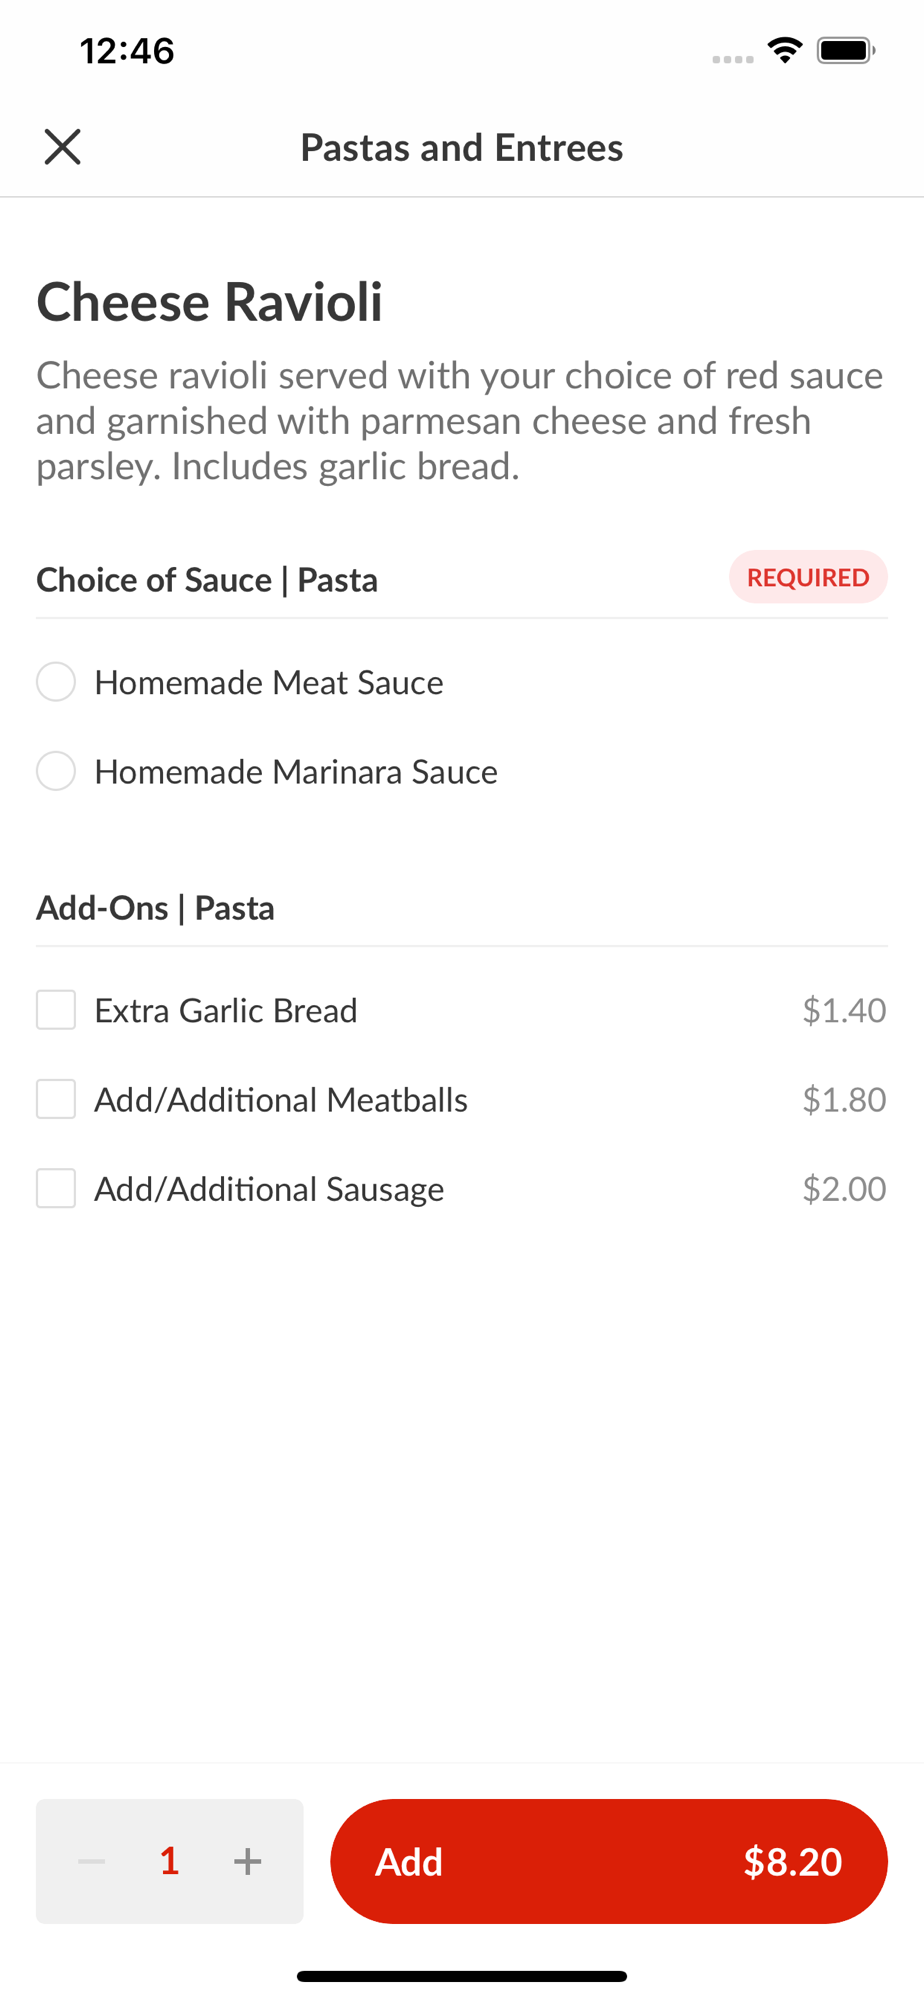924x2000 pixels.
Task: Tick Add/Additional Meatballs checkbox
Action: (56, 1099)
